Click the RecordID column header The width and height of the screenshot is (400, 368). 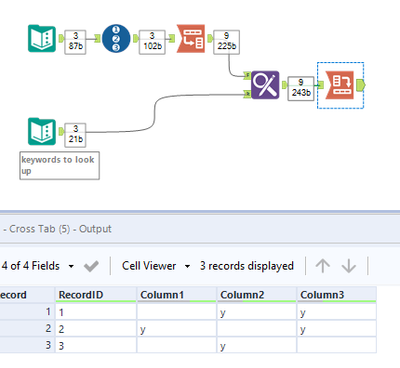tap(96, 295)
